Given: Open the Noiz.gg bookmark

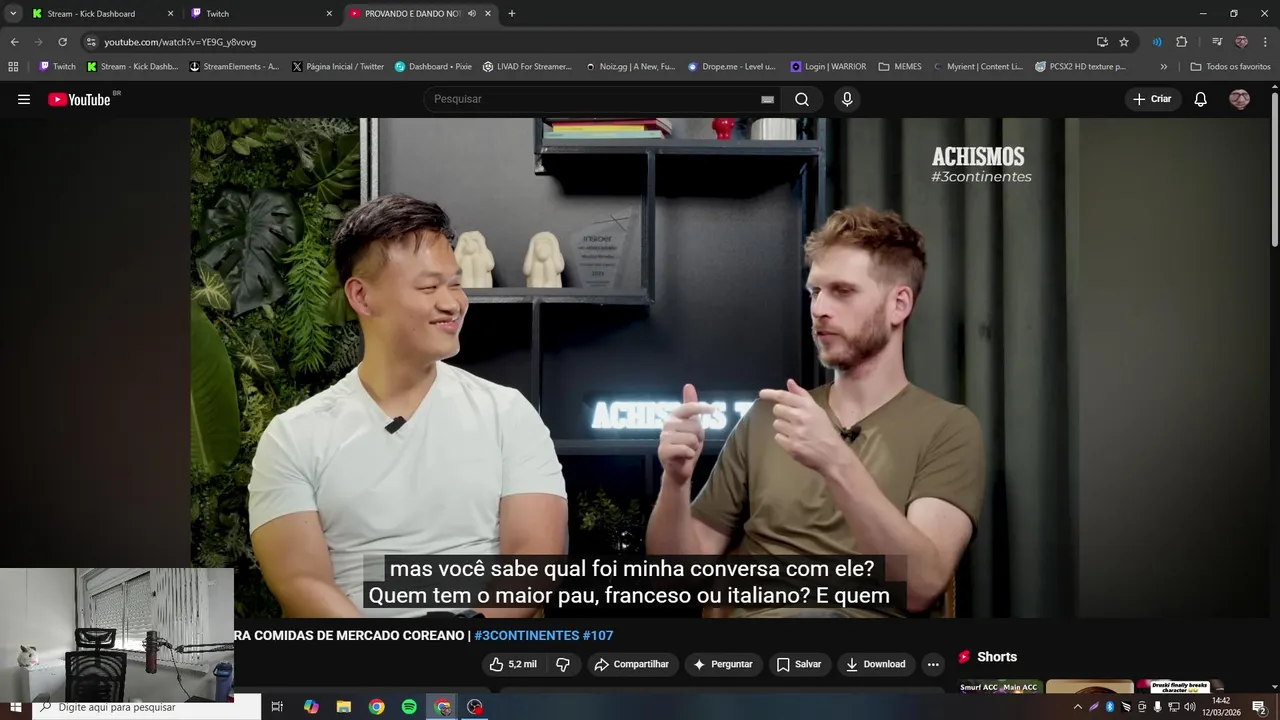Looking at the screenshot, I should point(630,67).
